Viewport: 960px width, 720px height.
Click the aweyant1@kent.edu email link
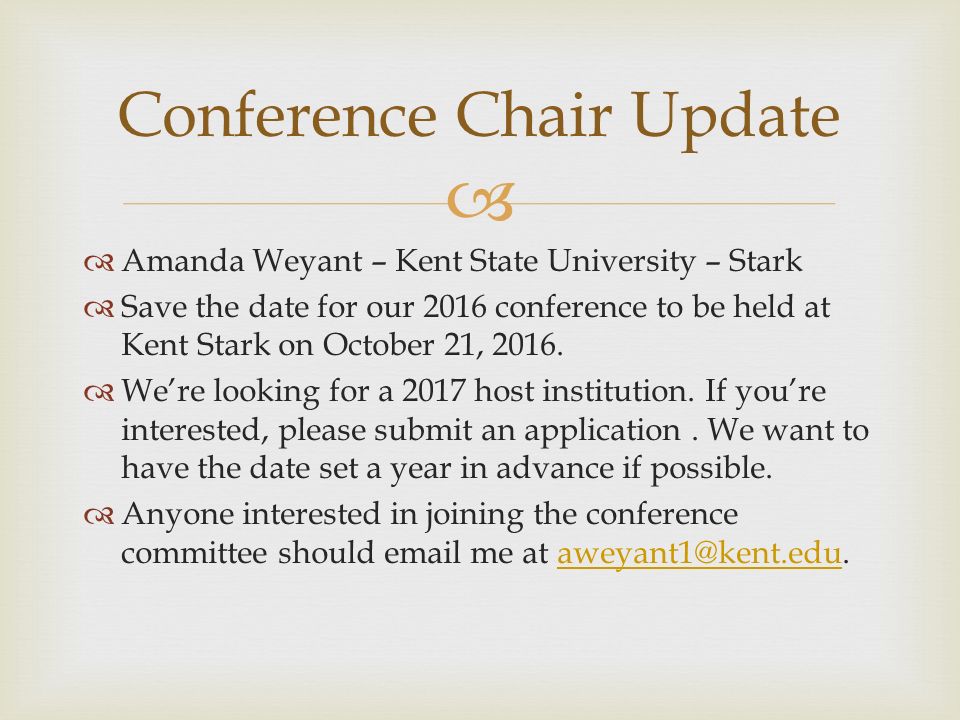[x=699, y=553]
